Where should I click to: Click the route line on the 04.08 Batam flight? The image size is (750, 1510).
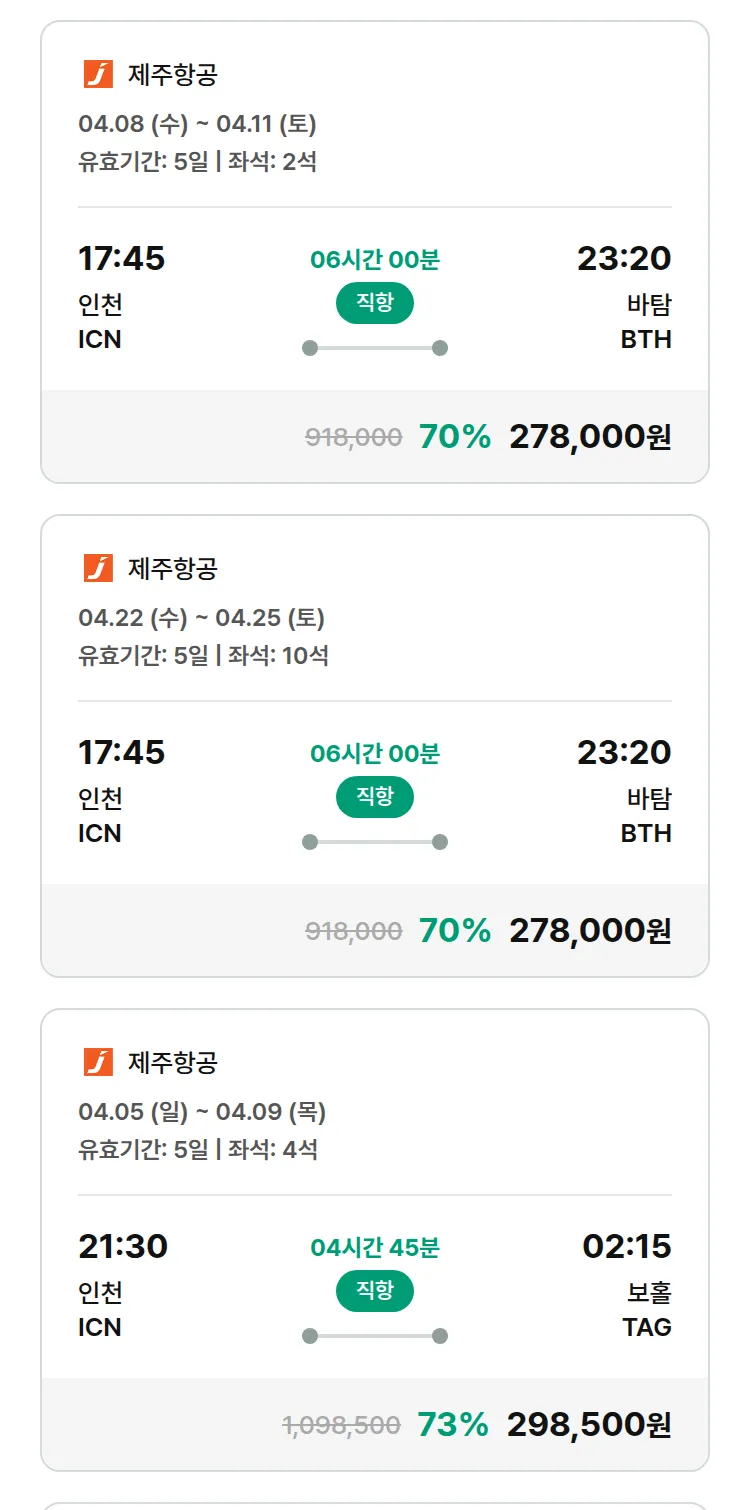pos(375,348)
